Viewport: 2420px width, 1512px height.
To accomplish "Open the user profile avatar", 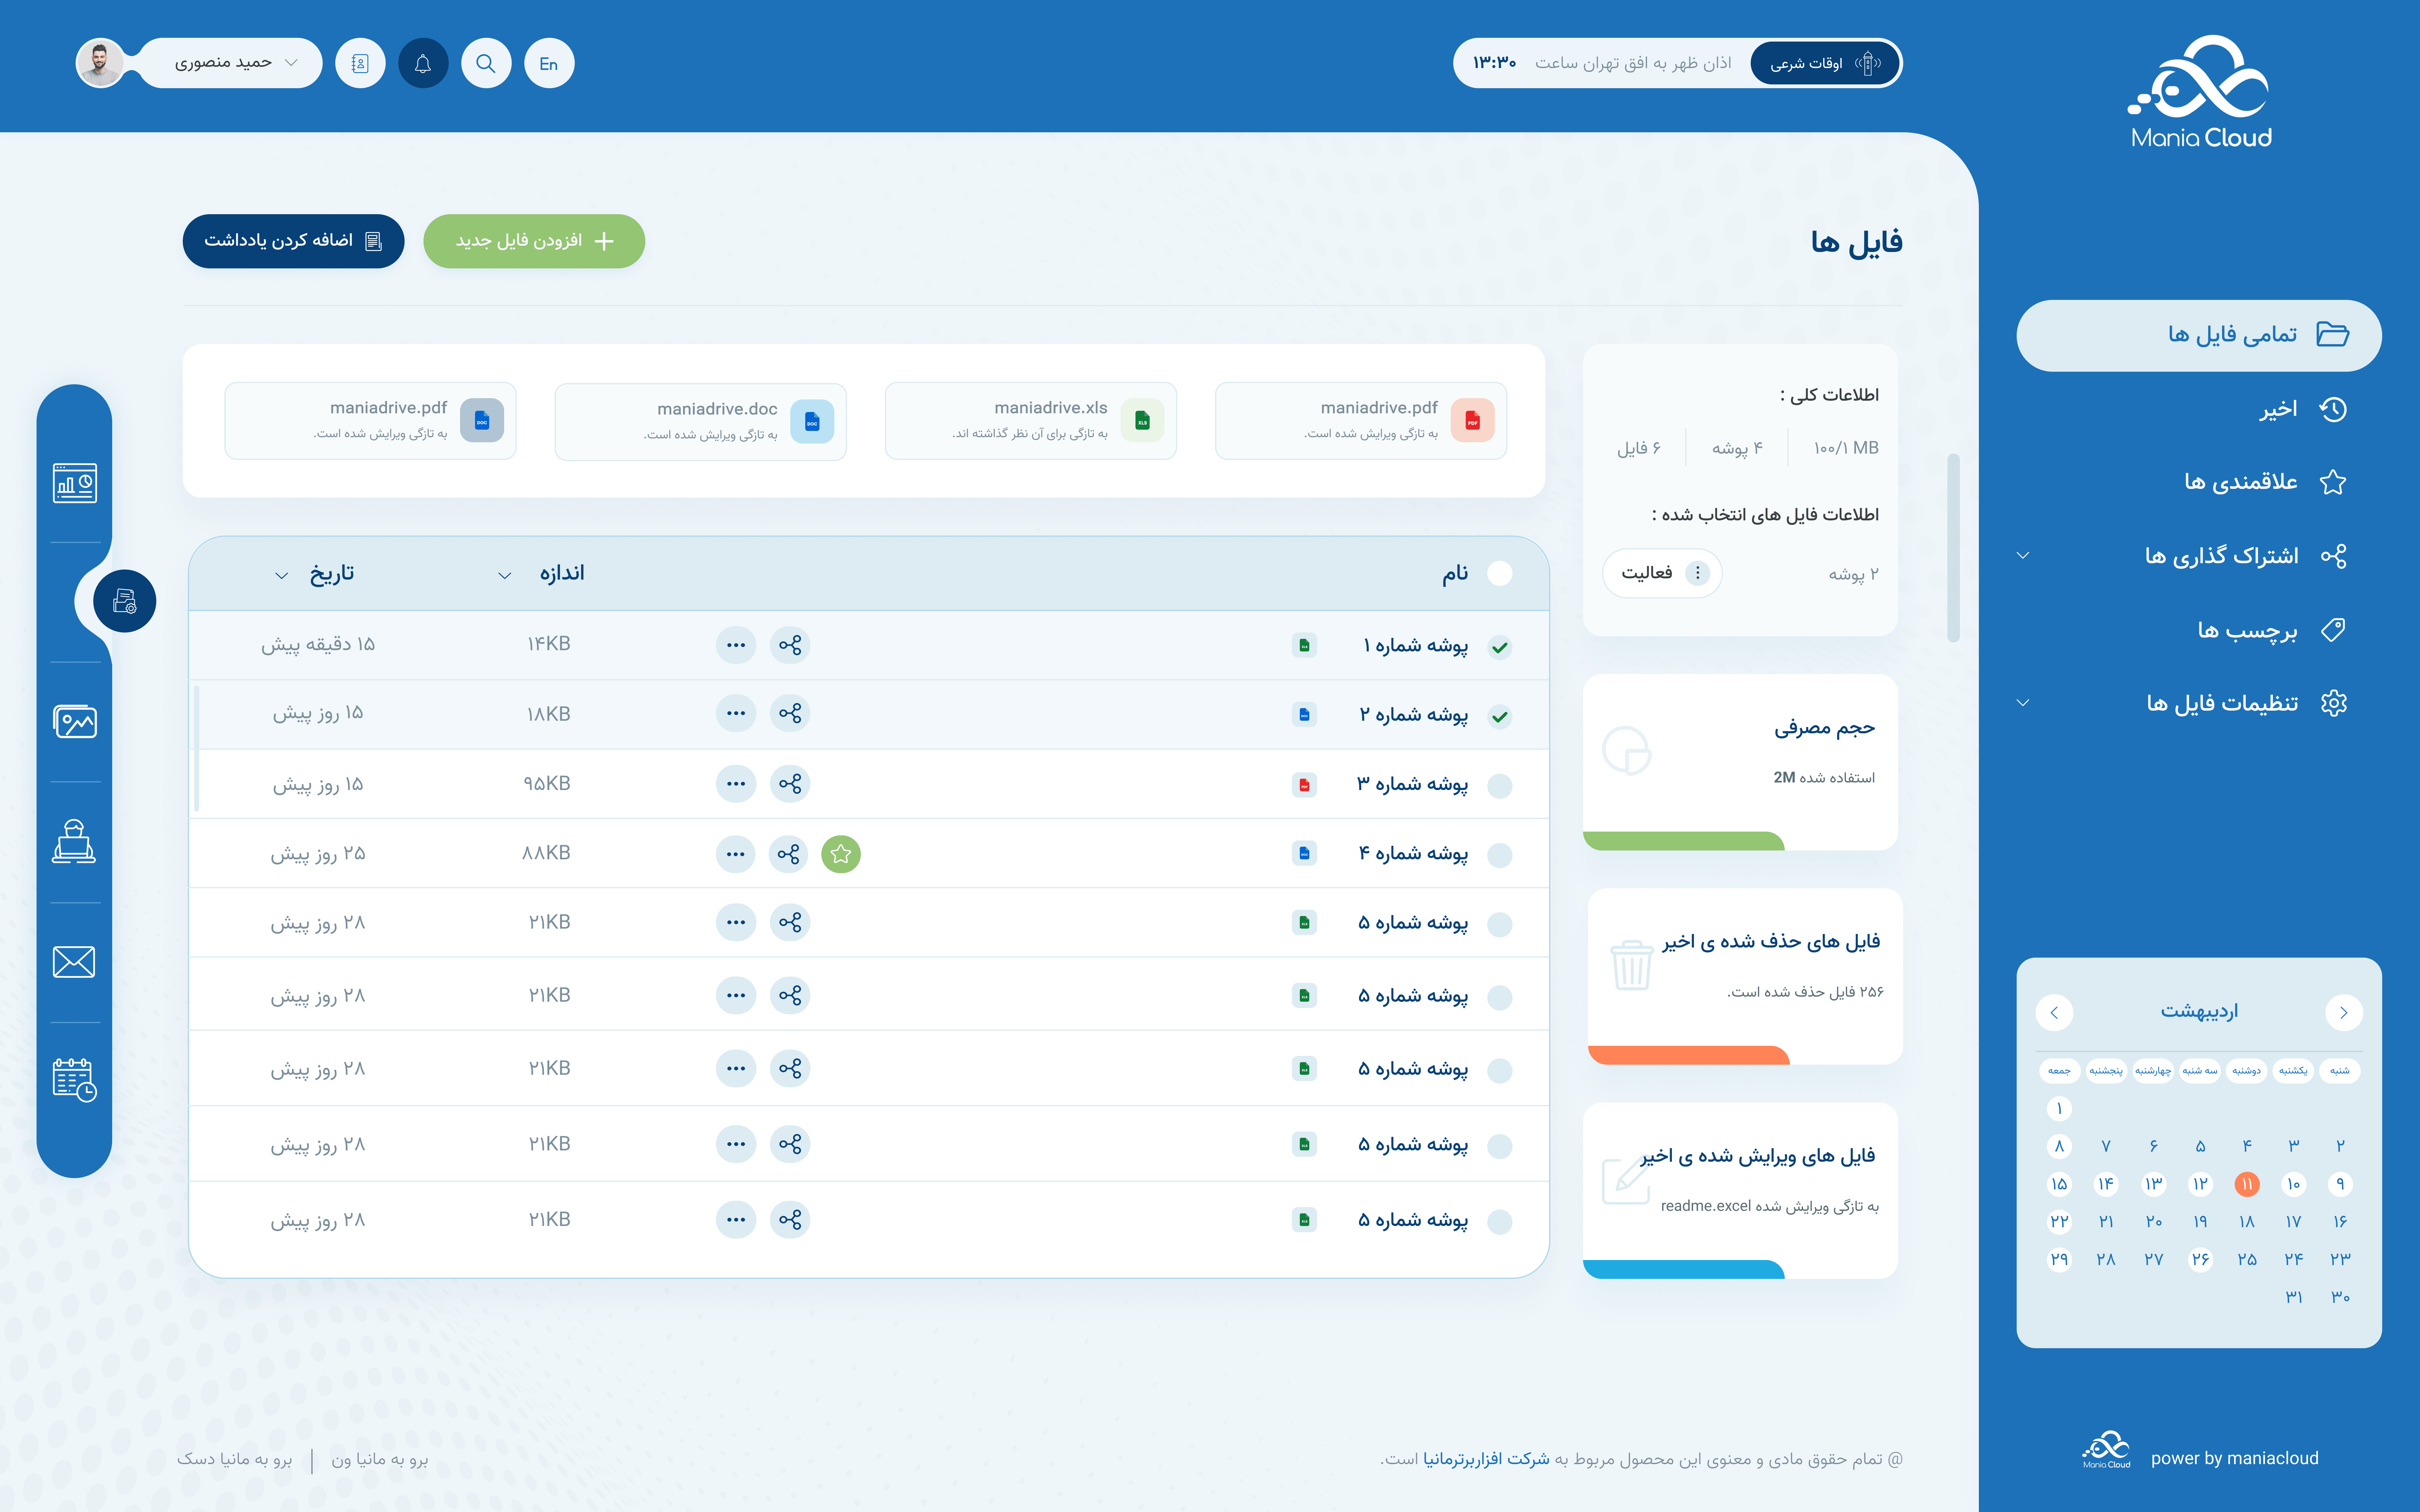I will pyautogui.click(x=100, y=63).
